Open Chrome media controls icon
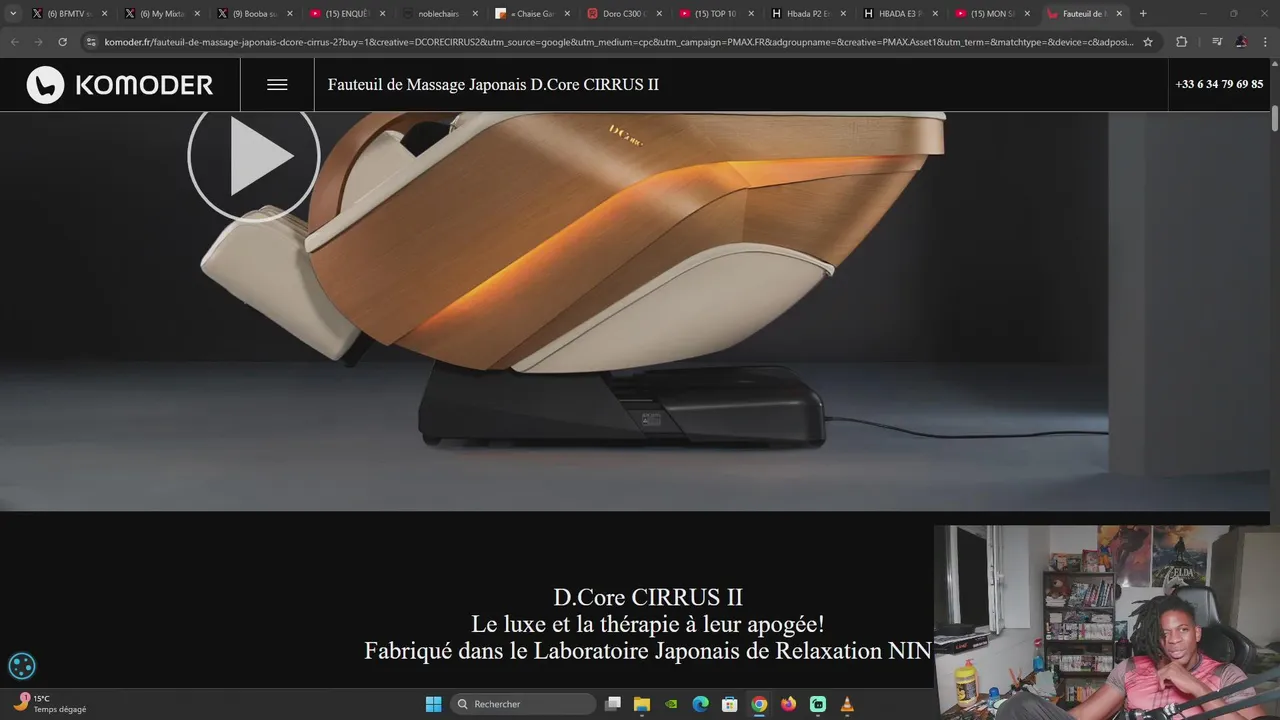 (x=1217, y=42)
